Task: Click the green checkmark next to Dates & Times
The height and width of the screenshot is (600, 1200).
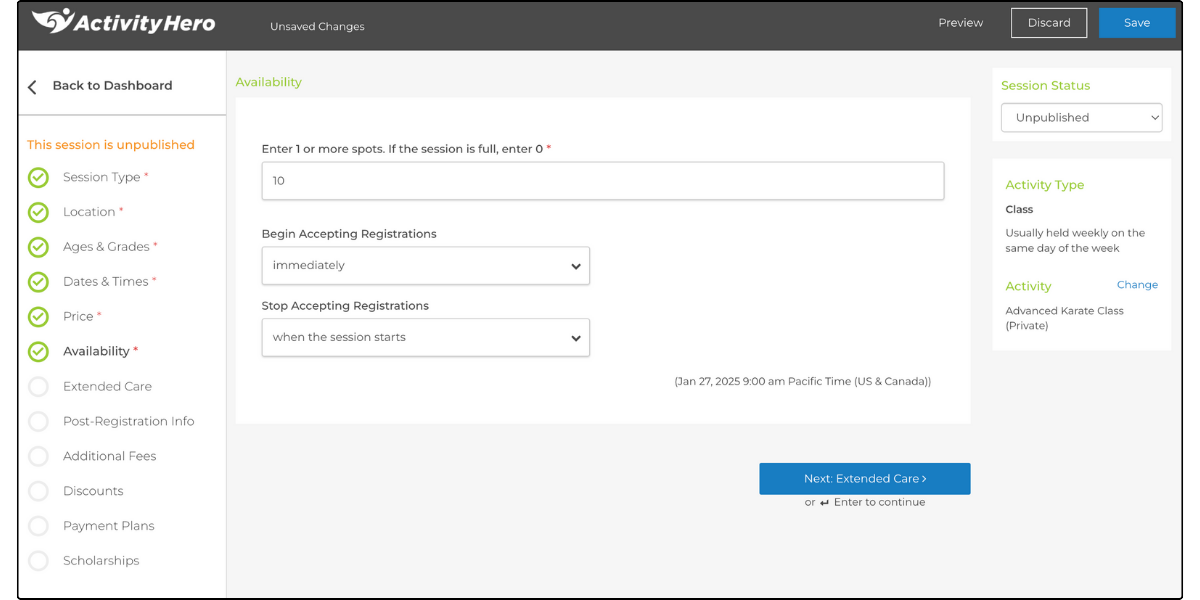Action: (x=38, y=283)
